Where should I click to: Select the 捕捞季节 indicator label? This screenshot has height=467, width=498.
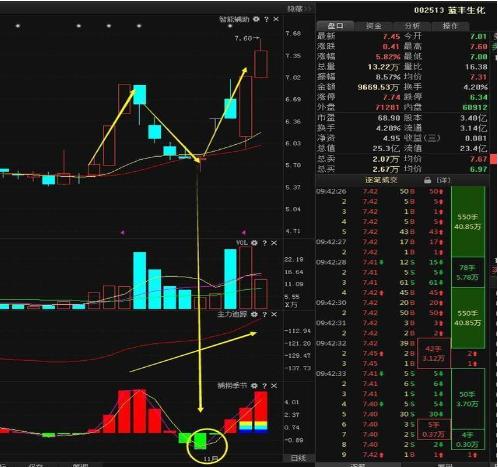click(x=232, y=385)
